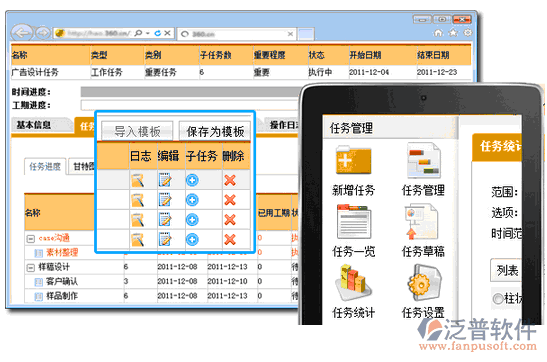
Task: Collapse the 样稿设计 tree node
Action: click(31, 267)
